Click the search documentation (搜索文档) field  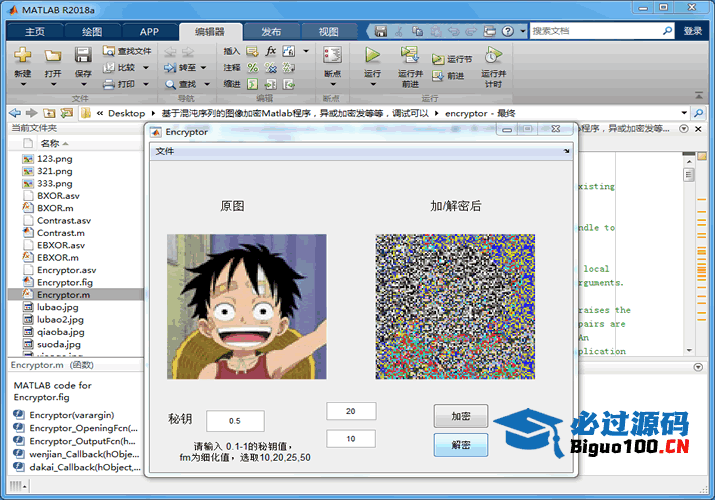click(x=595, y=31)
